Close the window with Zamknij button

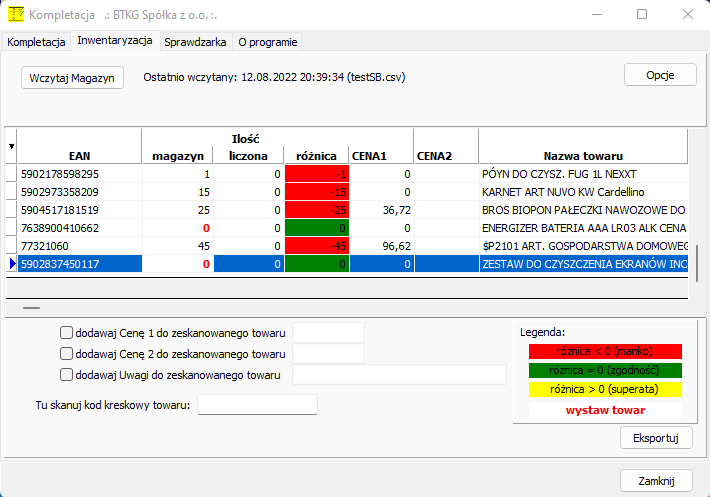coord(656,481)
